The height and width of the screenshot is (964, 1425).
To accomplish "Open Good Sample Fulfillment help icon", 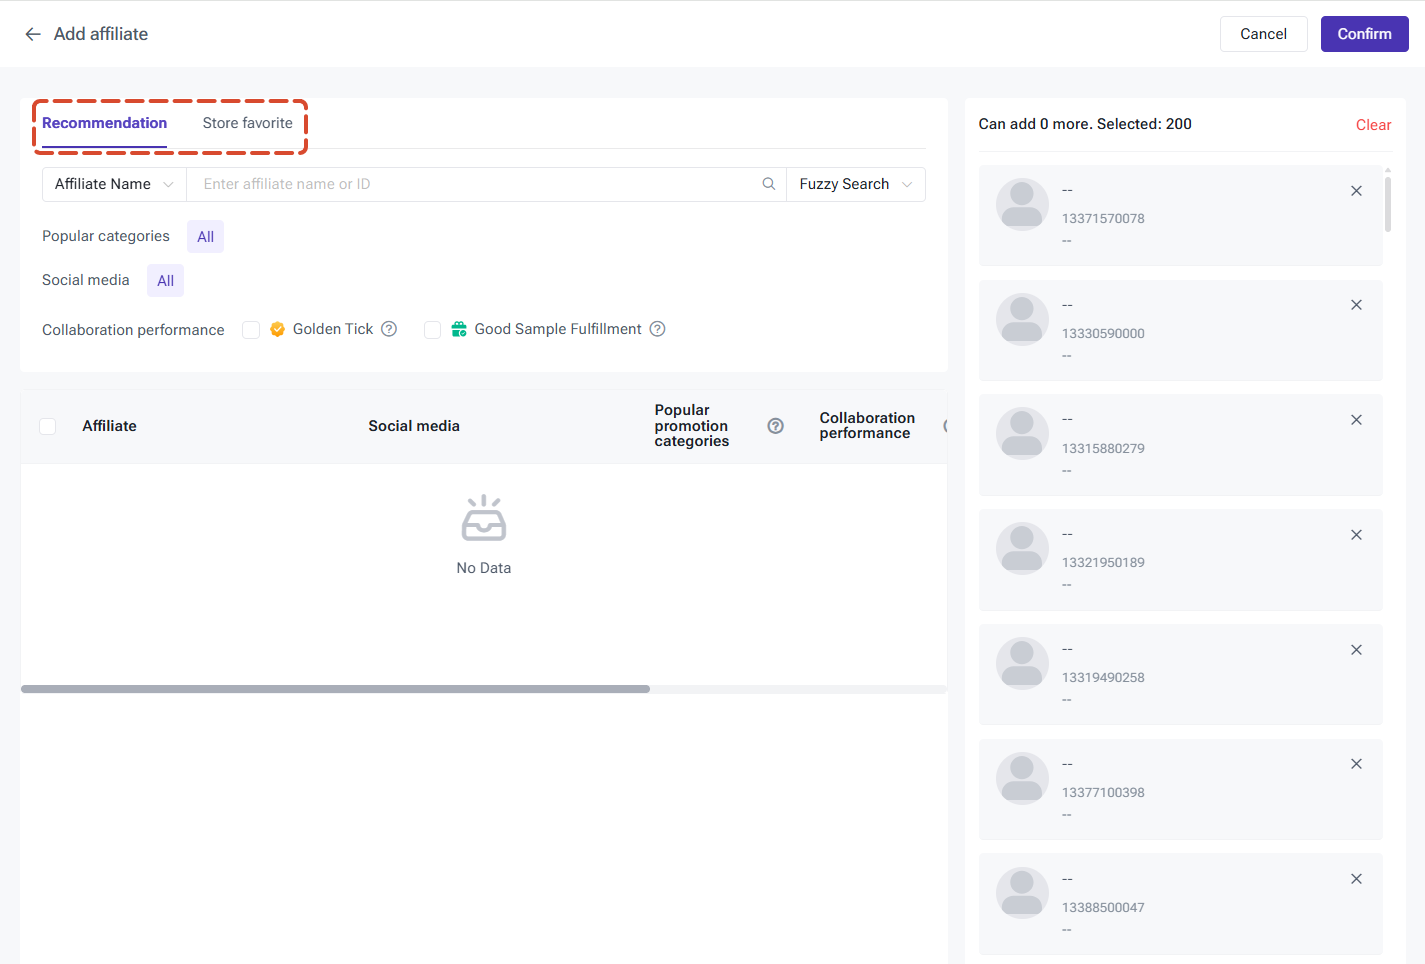I will click(657, 329).
